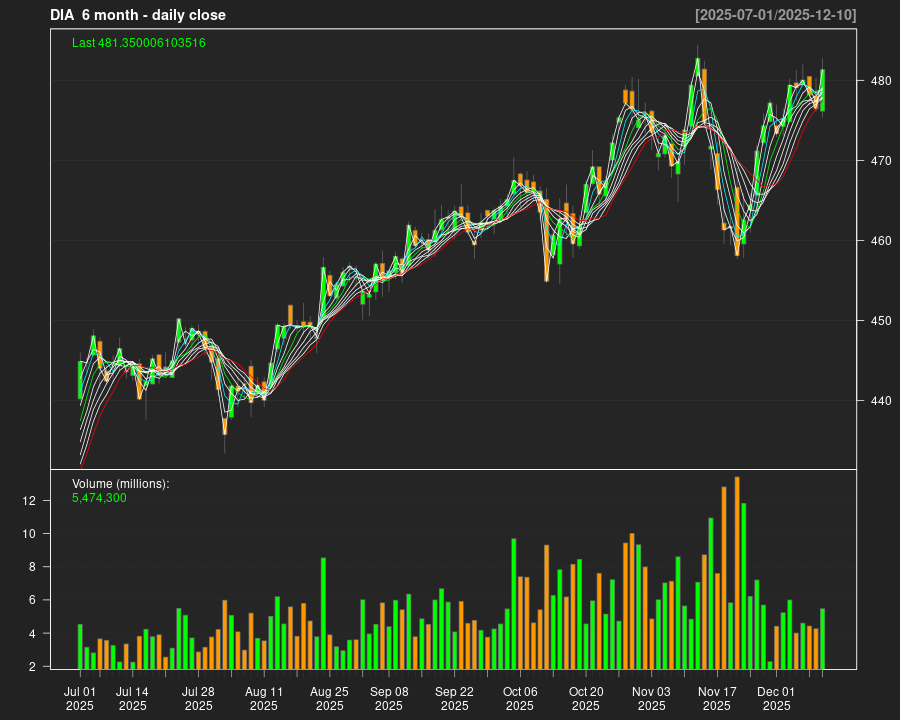Select the Nov 17 2025 date marker
Viewport: 900px width, 720px height.
tap(717, 698)
